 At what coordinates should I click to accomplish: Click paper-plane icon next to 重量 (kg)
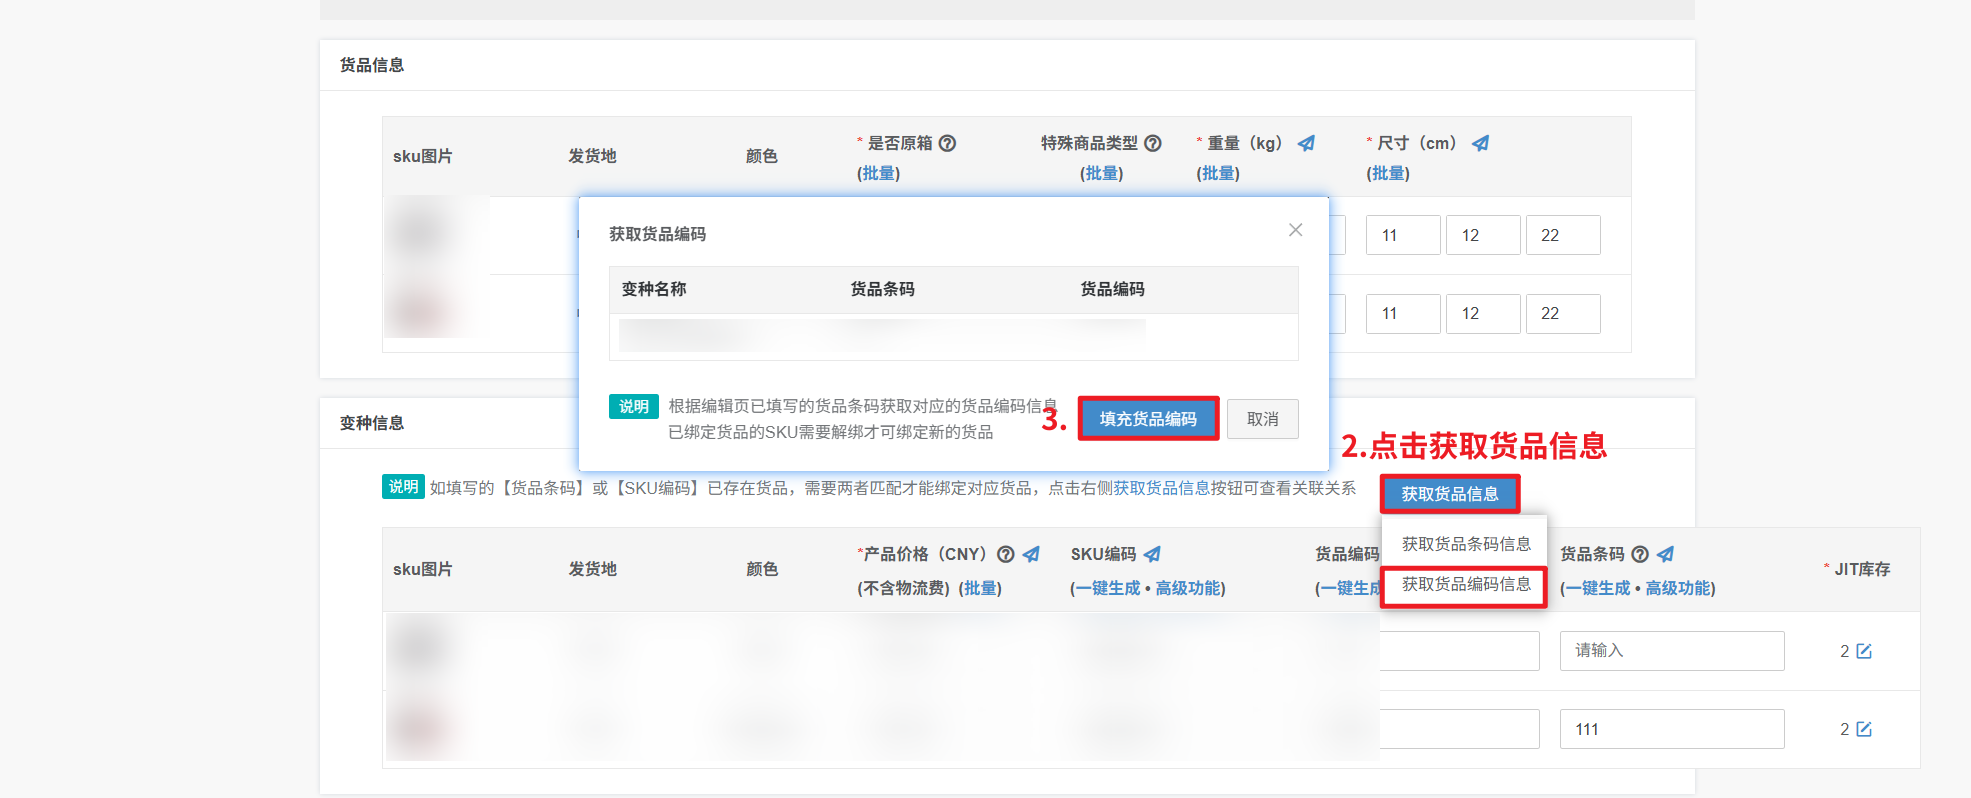pos(1306,143)
